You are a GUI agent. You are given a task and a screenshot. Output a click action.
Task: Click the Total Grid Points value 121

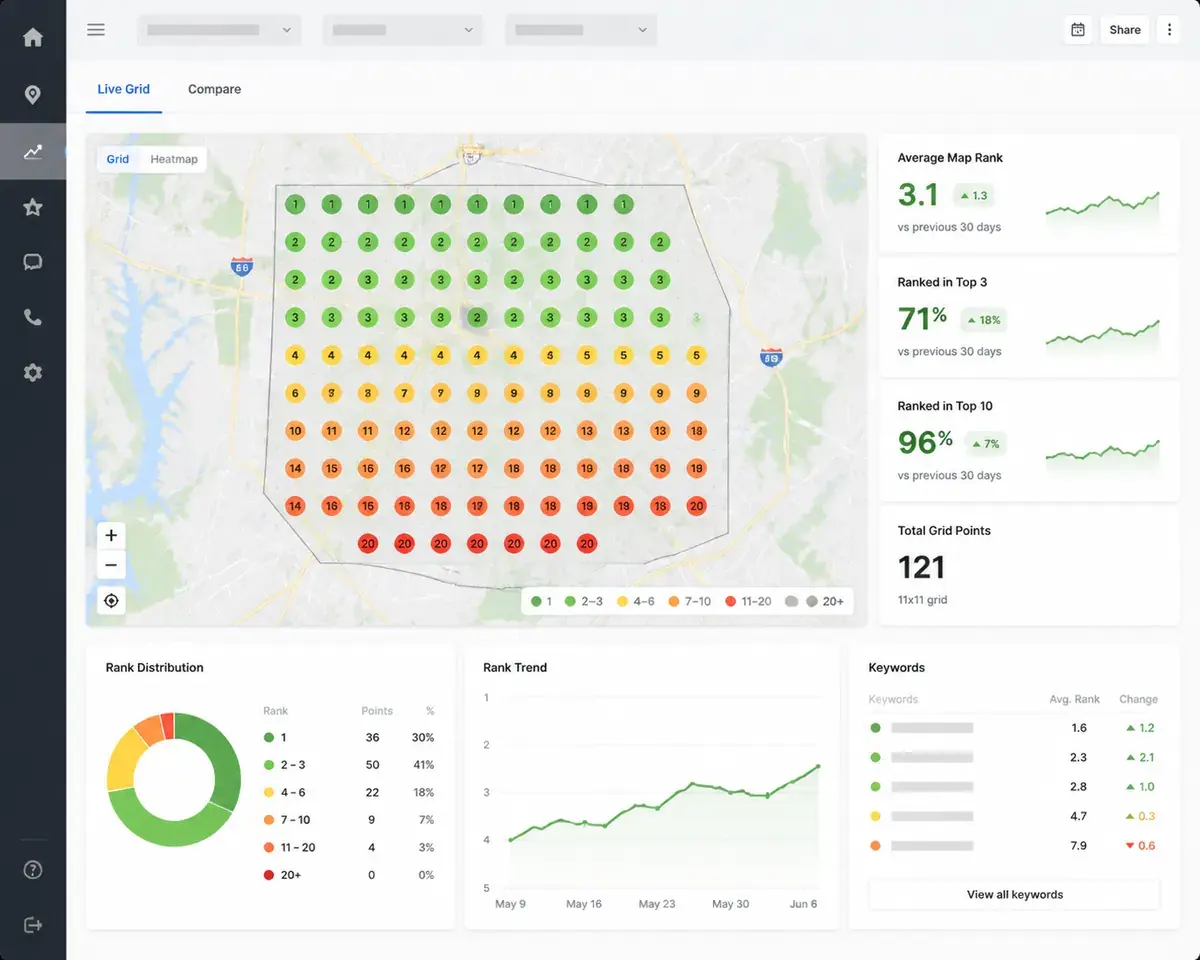point(921,568)
